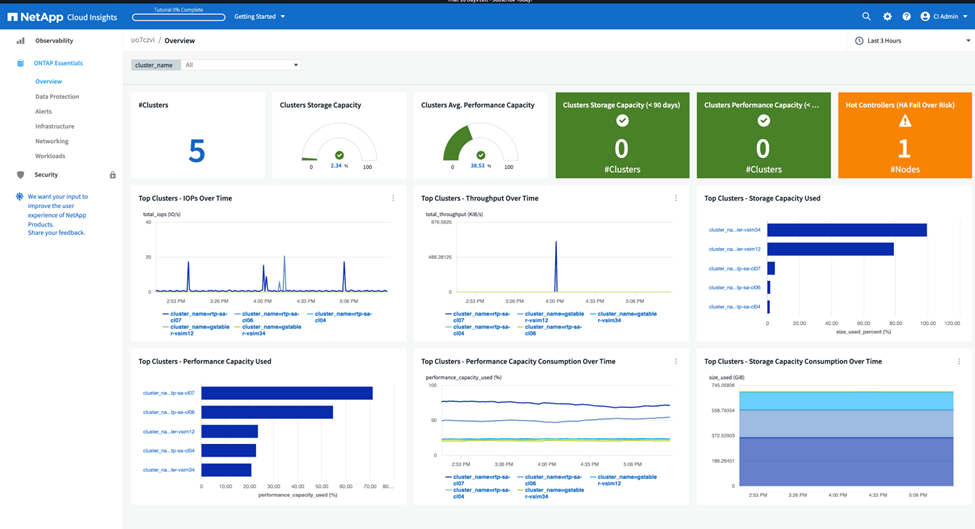Open kebab menu on Throughput Over Time chart
Viewport: 975px width, 529px height.
pos(676,198)
